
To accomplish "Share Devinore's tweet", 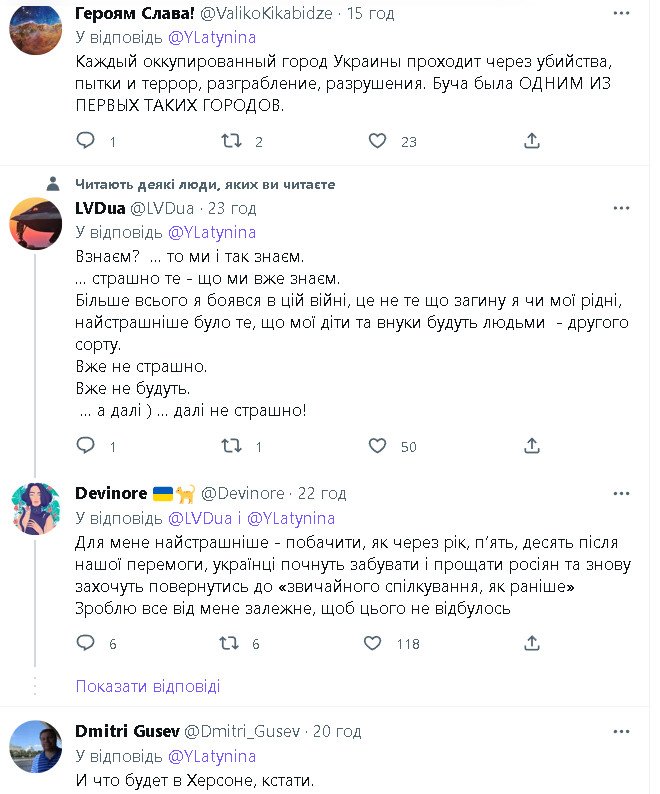I will click(x=532, y=644).
